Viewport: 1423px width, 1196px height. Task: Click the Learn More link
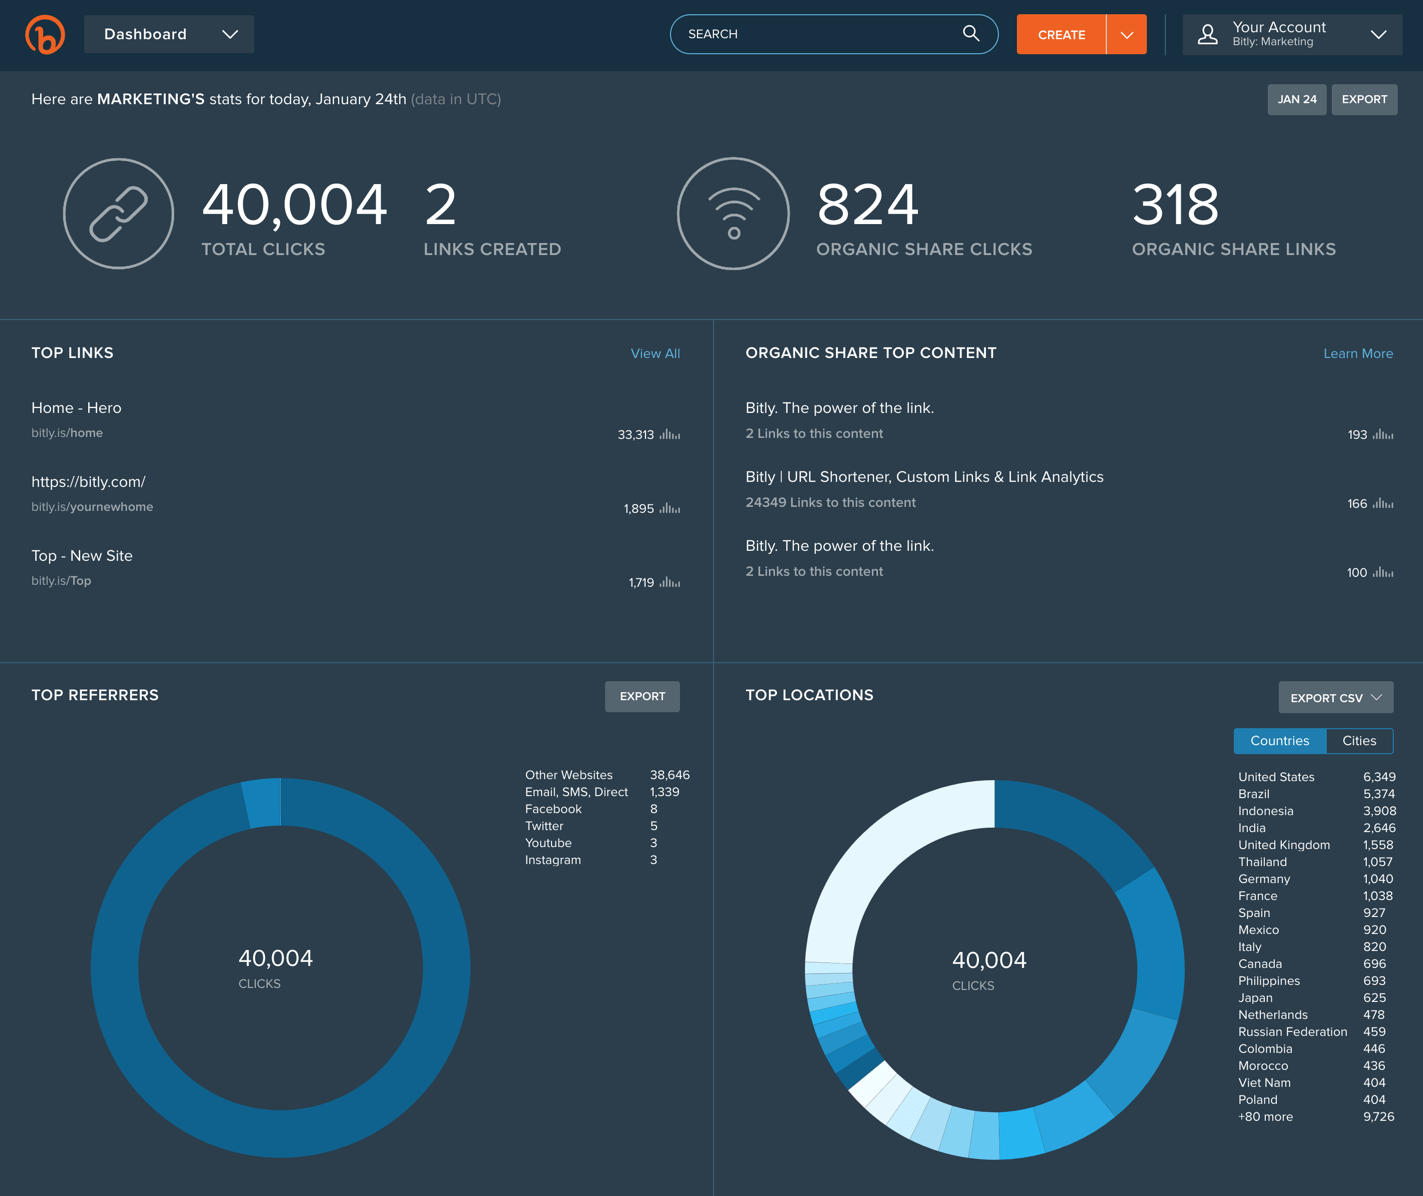click(x=1357, y=353)
